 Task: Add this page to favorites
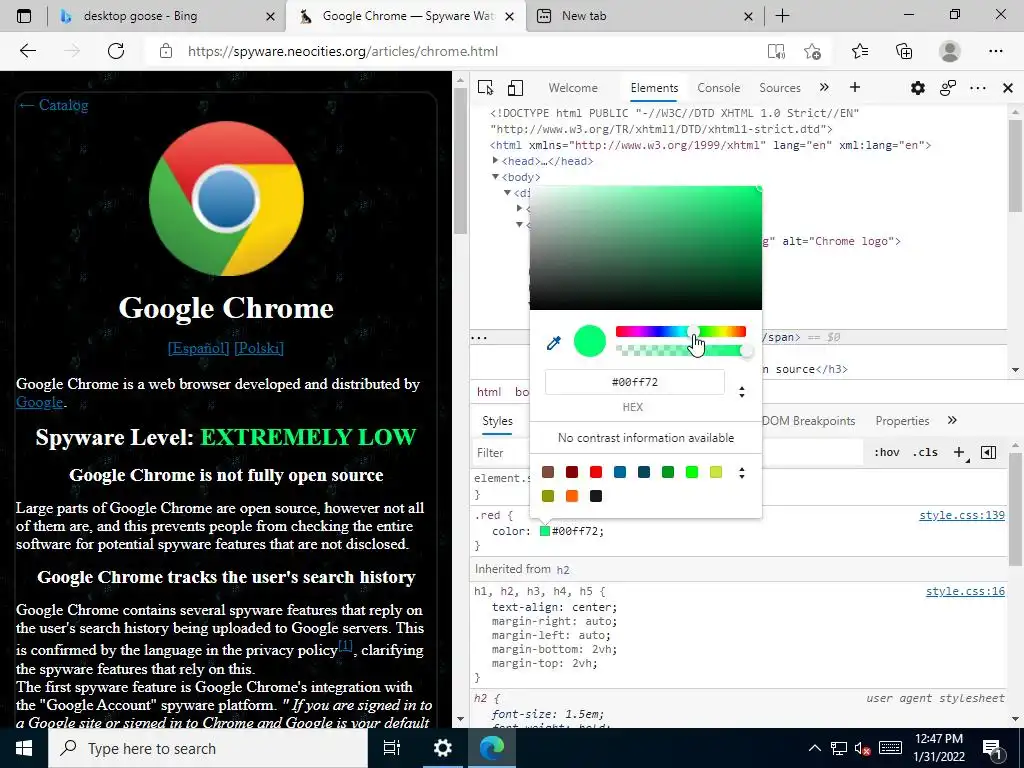(x=812, y=52)
